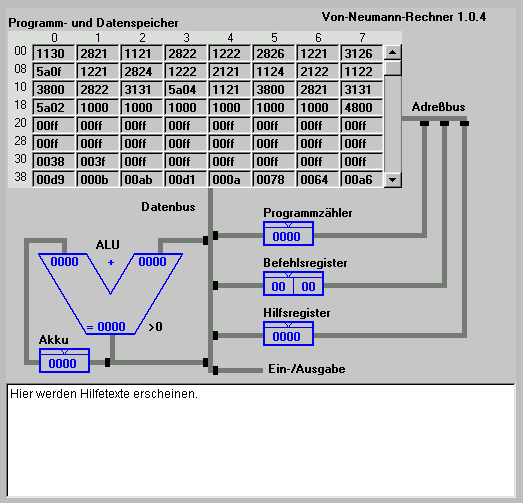Click the memory scrollbar thumb

click(x=393, y=68)
